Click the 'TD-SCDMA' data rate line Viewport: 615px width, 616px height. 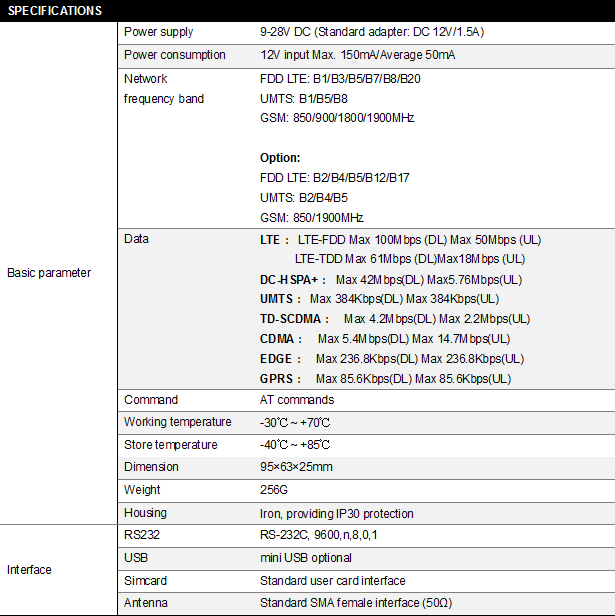pos(395,319)
